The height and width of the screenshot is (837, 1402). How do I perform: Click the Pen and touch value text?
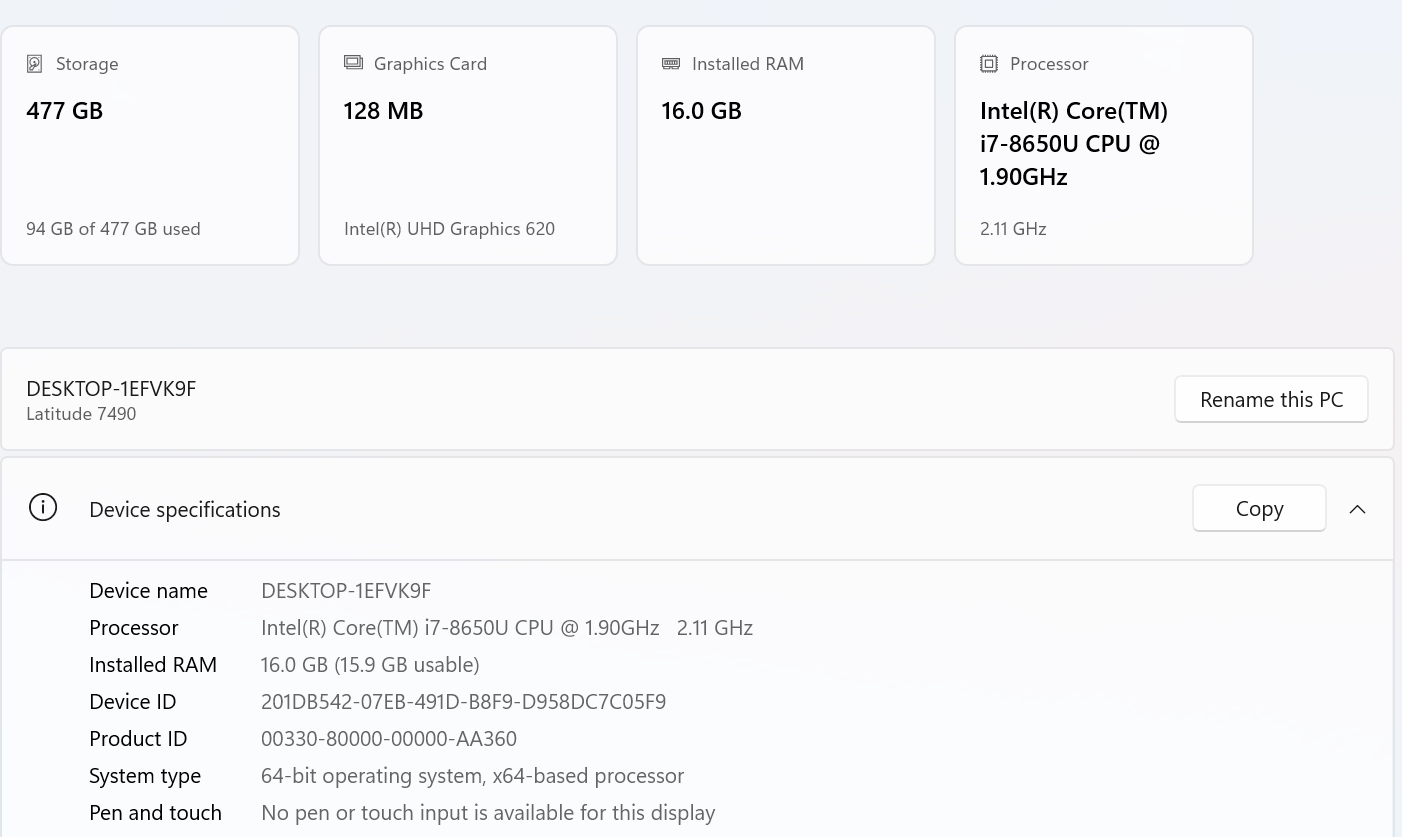point(488,813)
